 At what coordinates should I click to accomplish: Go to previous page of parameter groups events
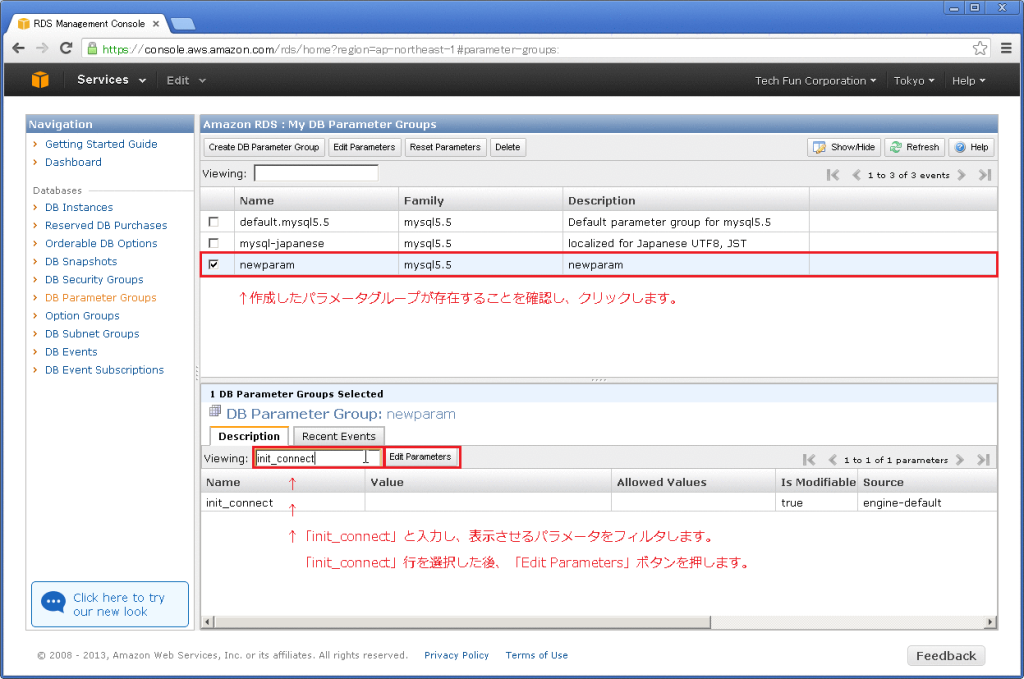click(856, 175)
